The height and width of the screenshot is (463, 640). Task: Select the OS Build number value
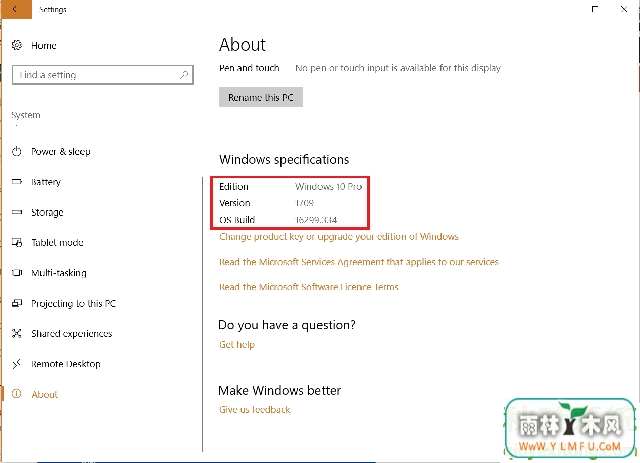tap(316, 220)
